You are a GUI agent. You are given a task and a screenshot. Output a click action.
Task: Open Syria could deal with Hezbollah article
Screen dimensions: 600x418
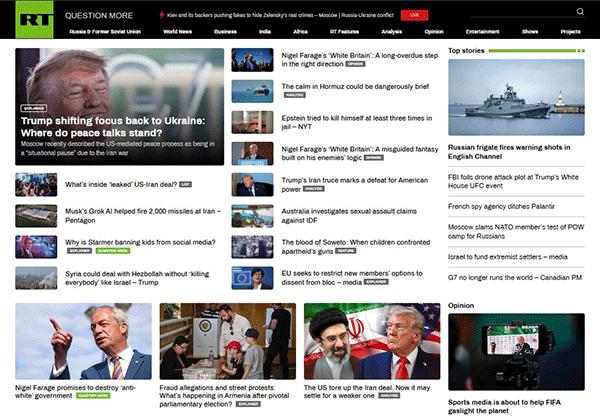137,278
